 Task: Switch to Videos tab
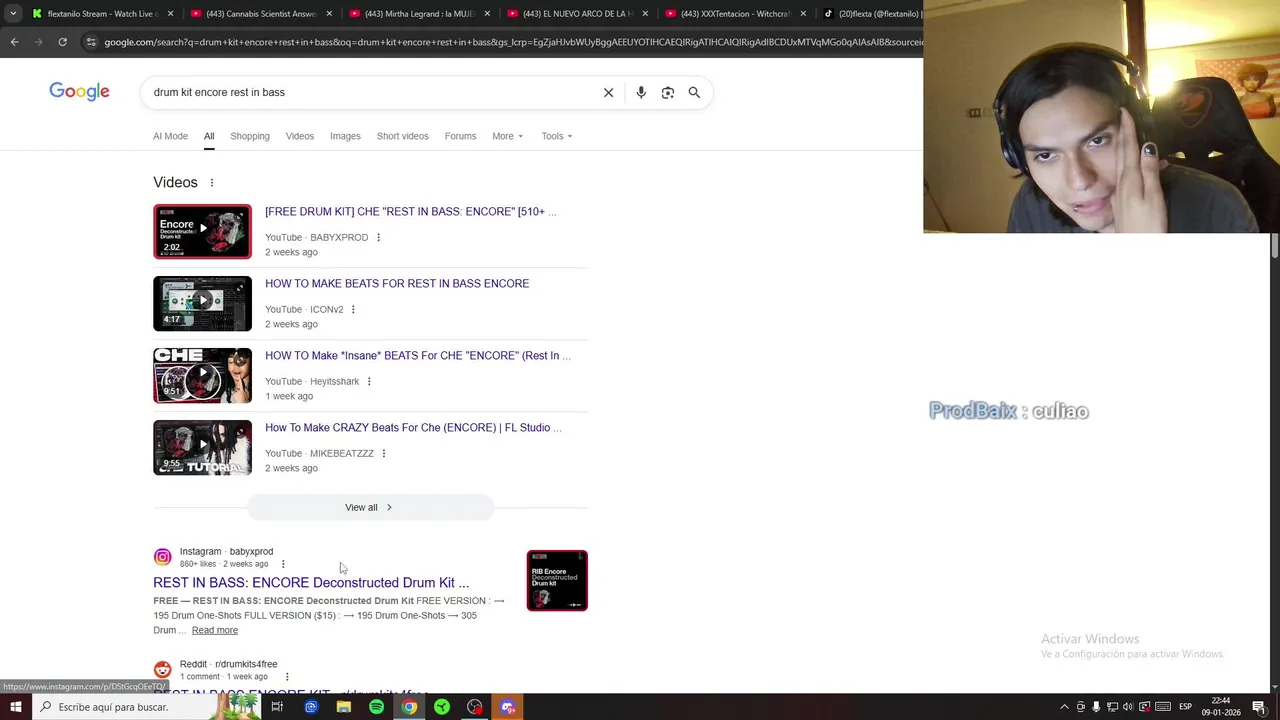pos(300,136)
